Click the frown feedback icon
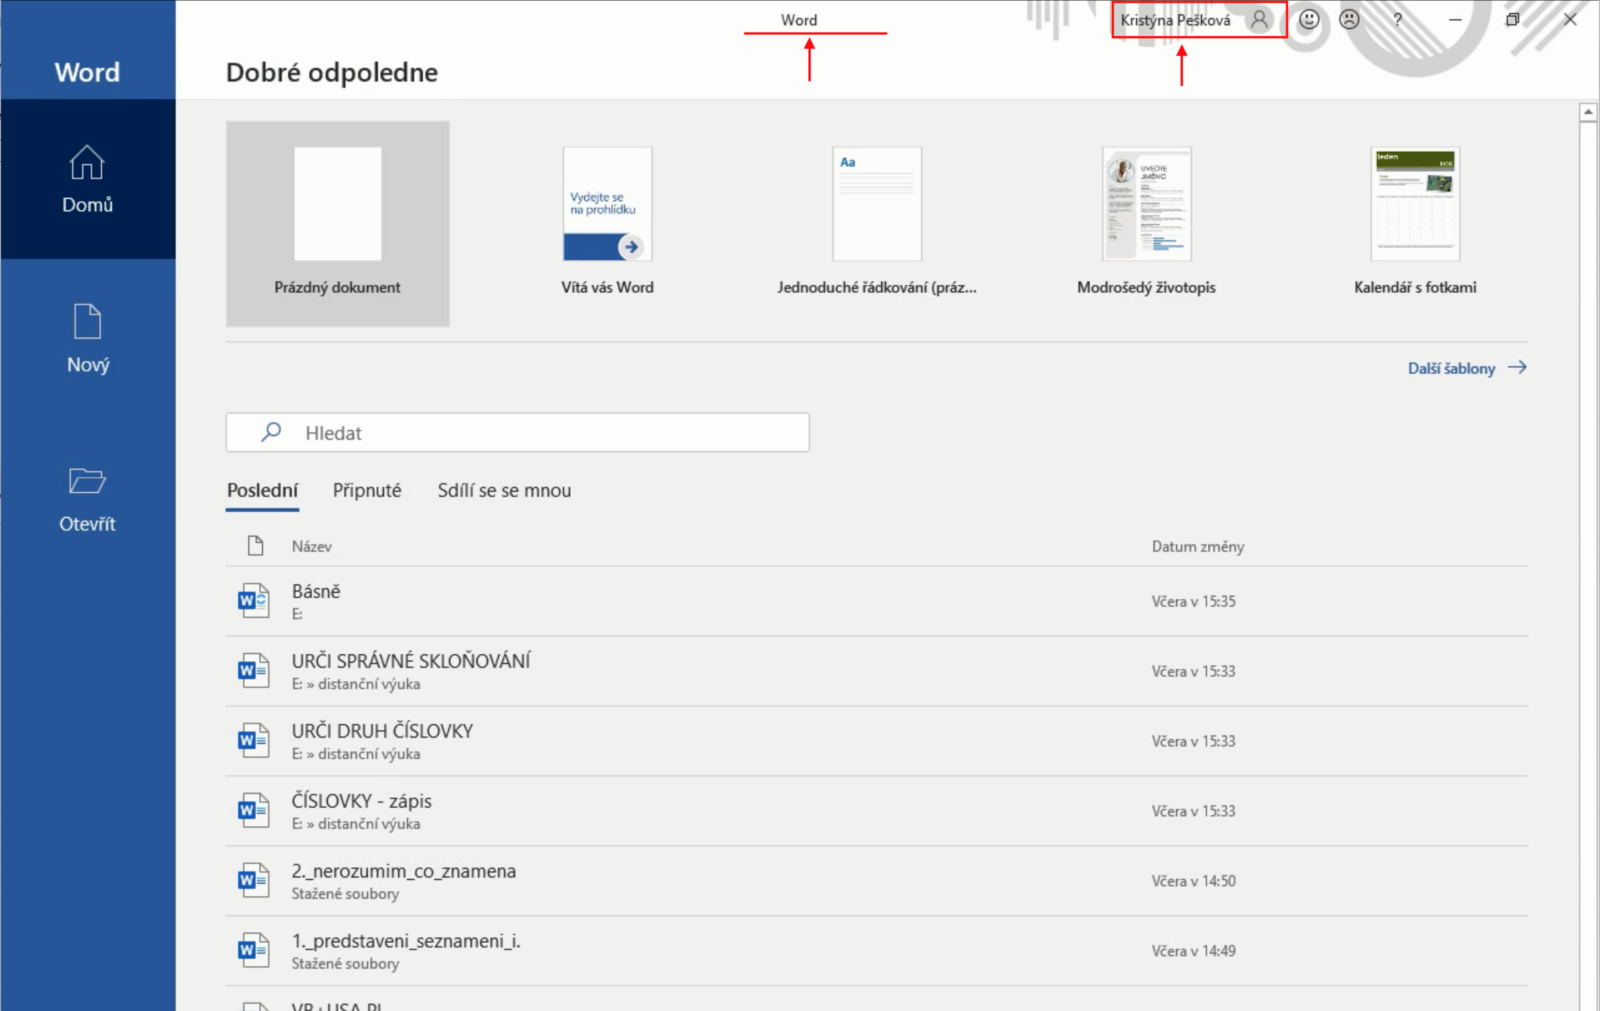This screenshot has width=1600, height=1011. (x=1349, y=19)
